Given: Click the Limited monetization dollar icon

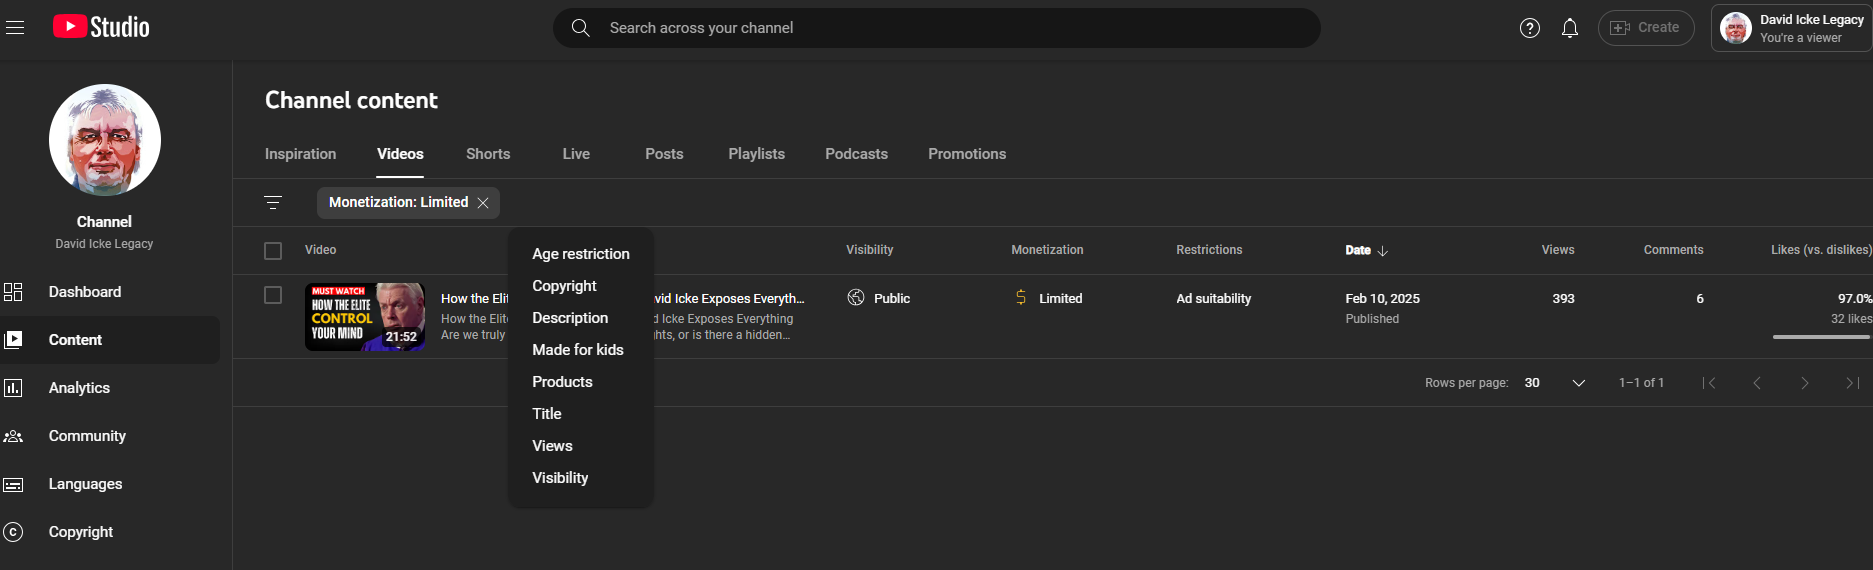Looking at the screenshot, I should (1021, 297).
